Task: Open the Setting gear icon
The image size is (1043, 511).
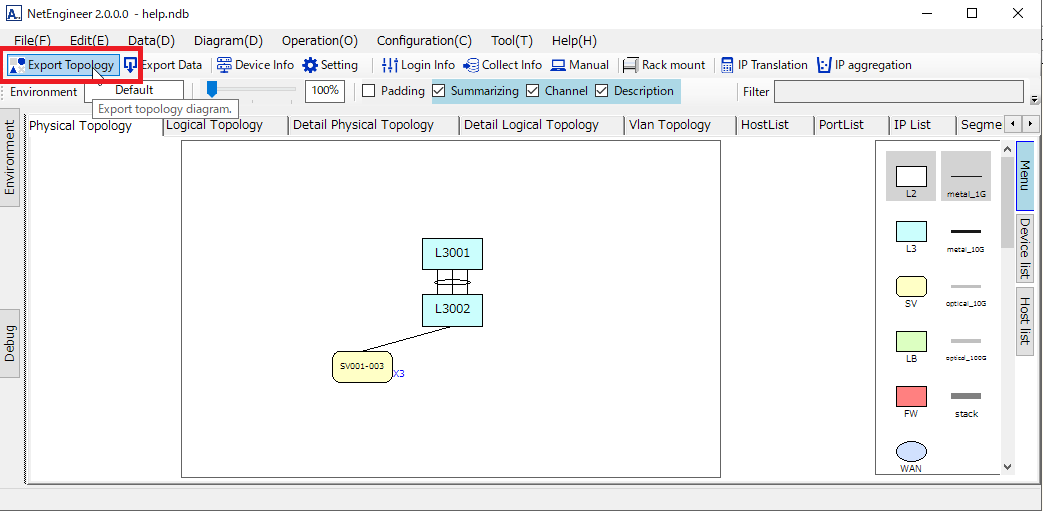Action: coord(310,65)
